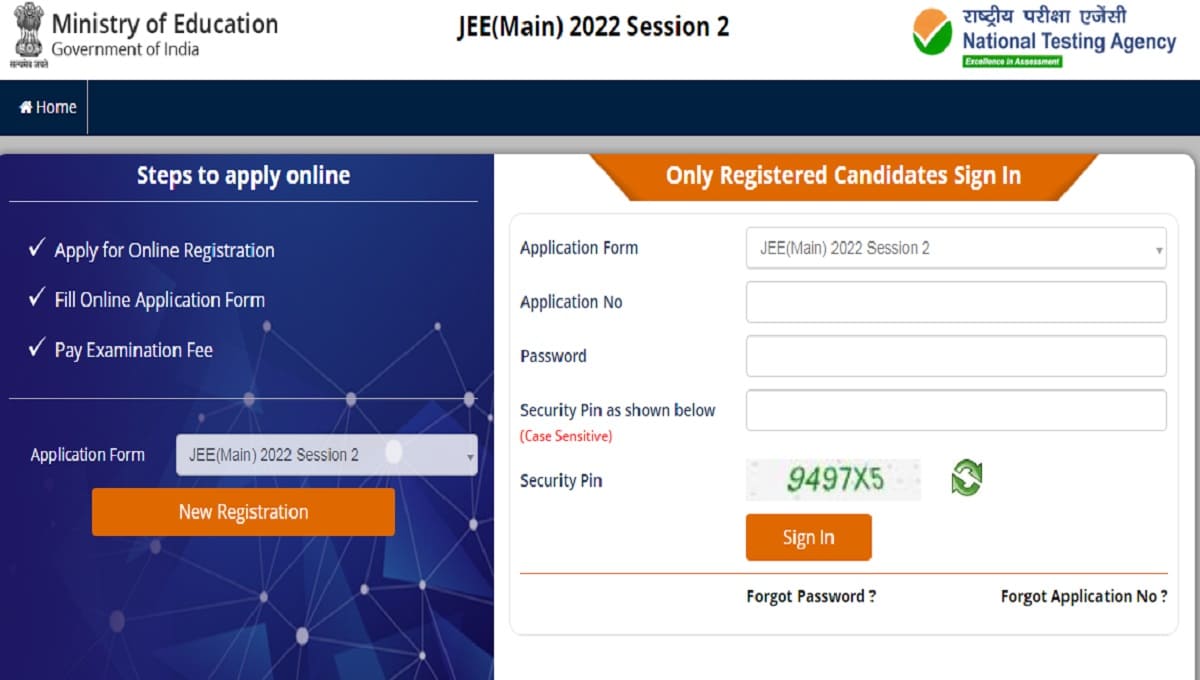Click the dropdown arrow of the left Application Form select
This screenshot has width=1200, height=680.
pyautogui.click(x=470, y=457)
